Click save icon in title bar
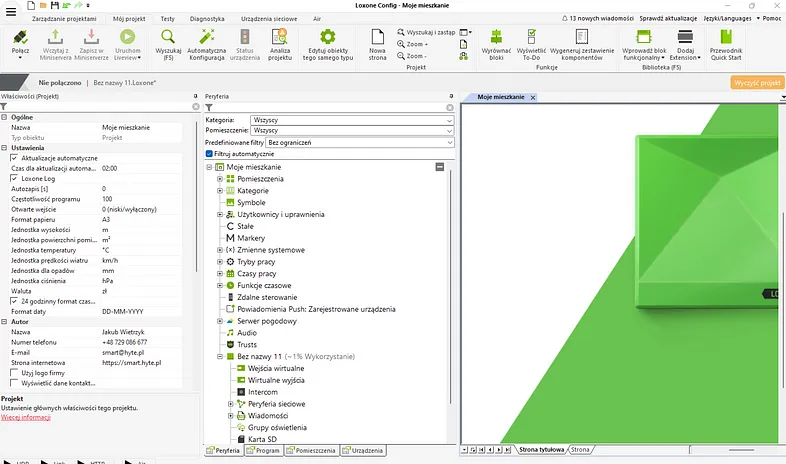This screenshot has width=786, height=464. coord(55,6)
